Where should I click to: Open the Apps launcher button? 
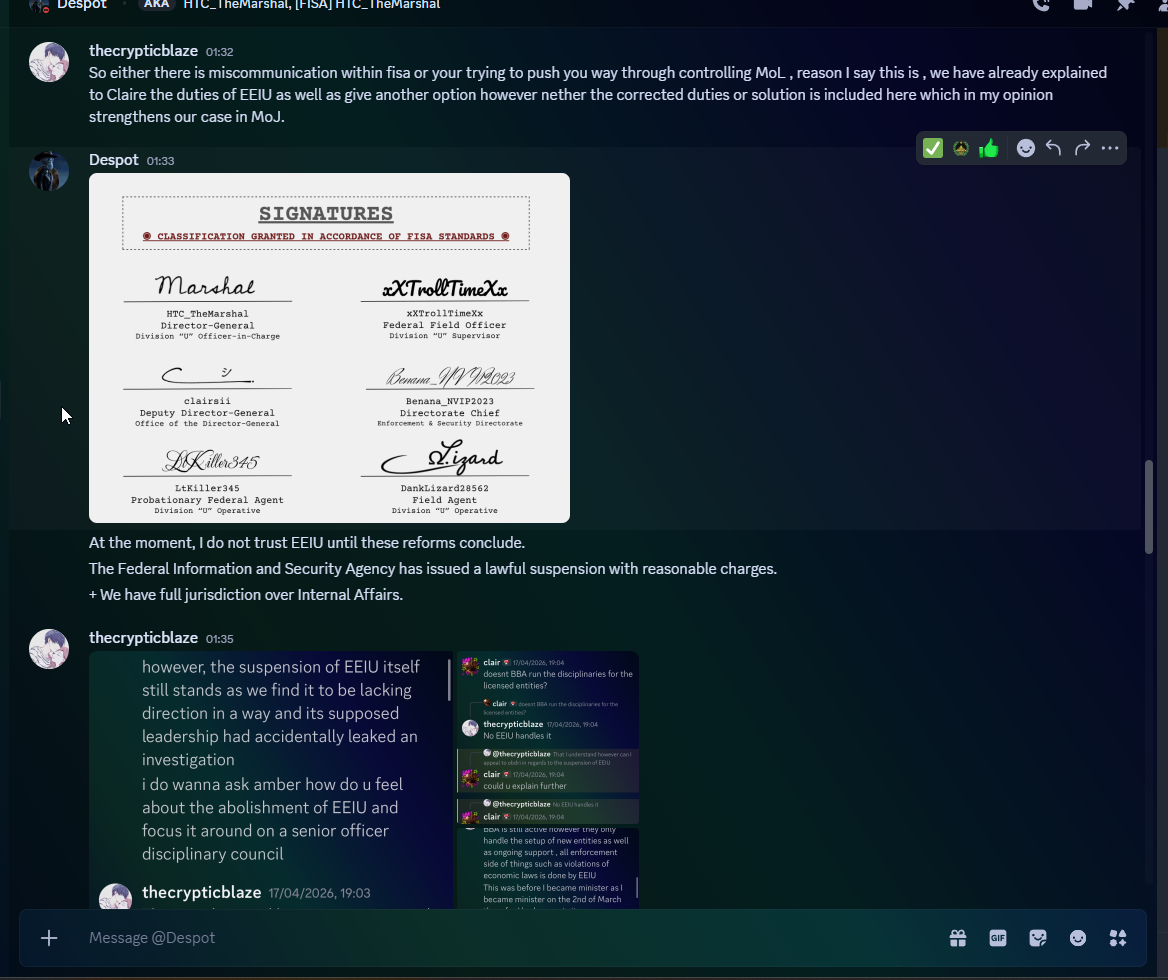coord(1118,938)
